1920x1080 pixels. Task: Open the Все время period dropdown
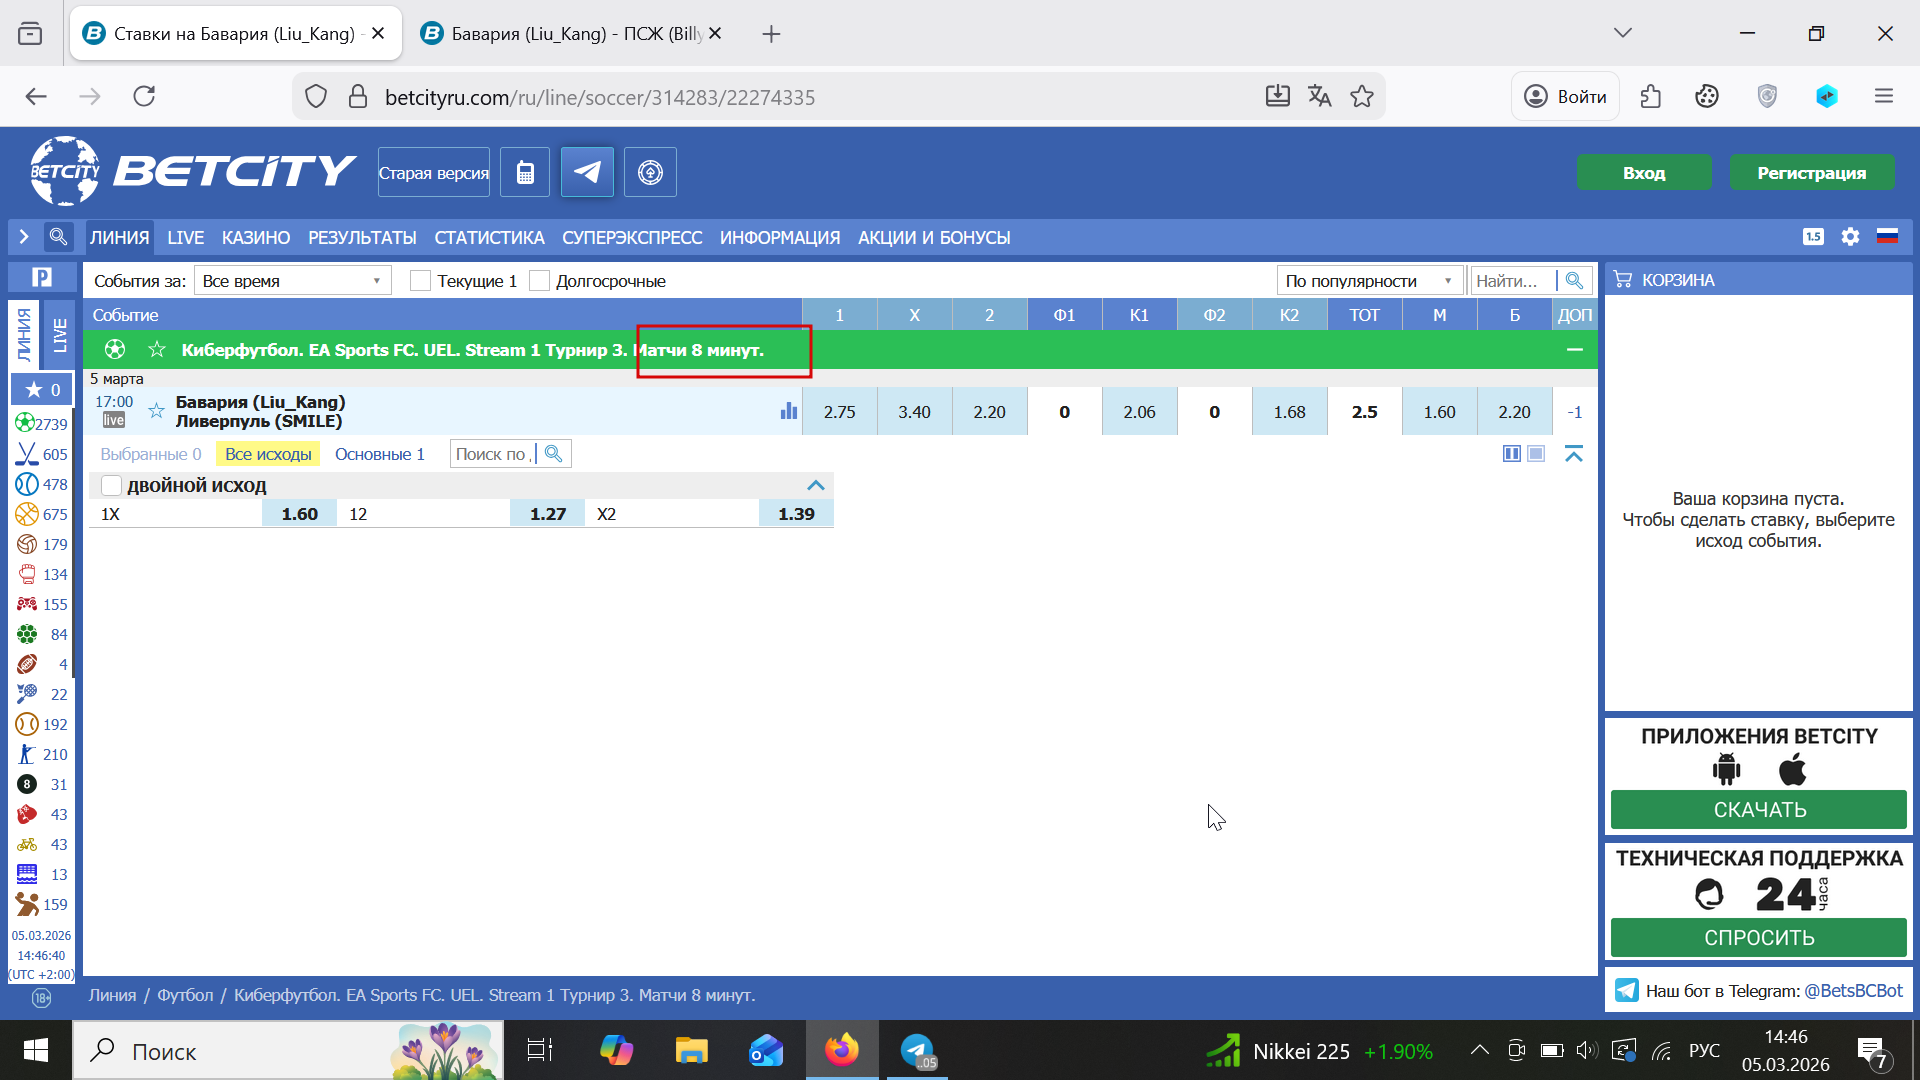click(291, 281)
